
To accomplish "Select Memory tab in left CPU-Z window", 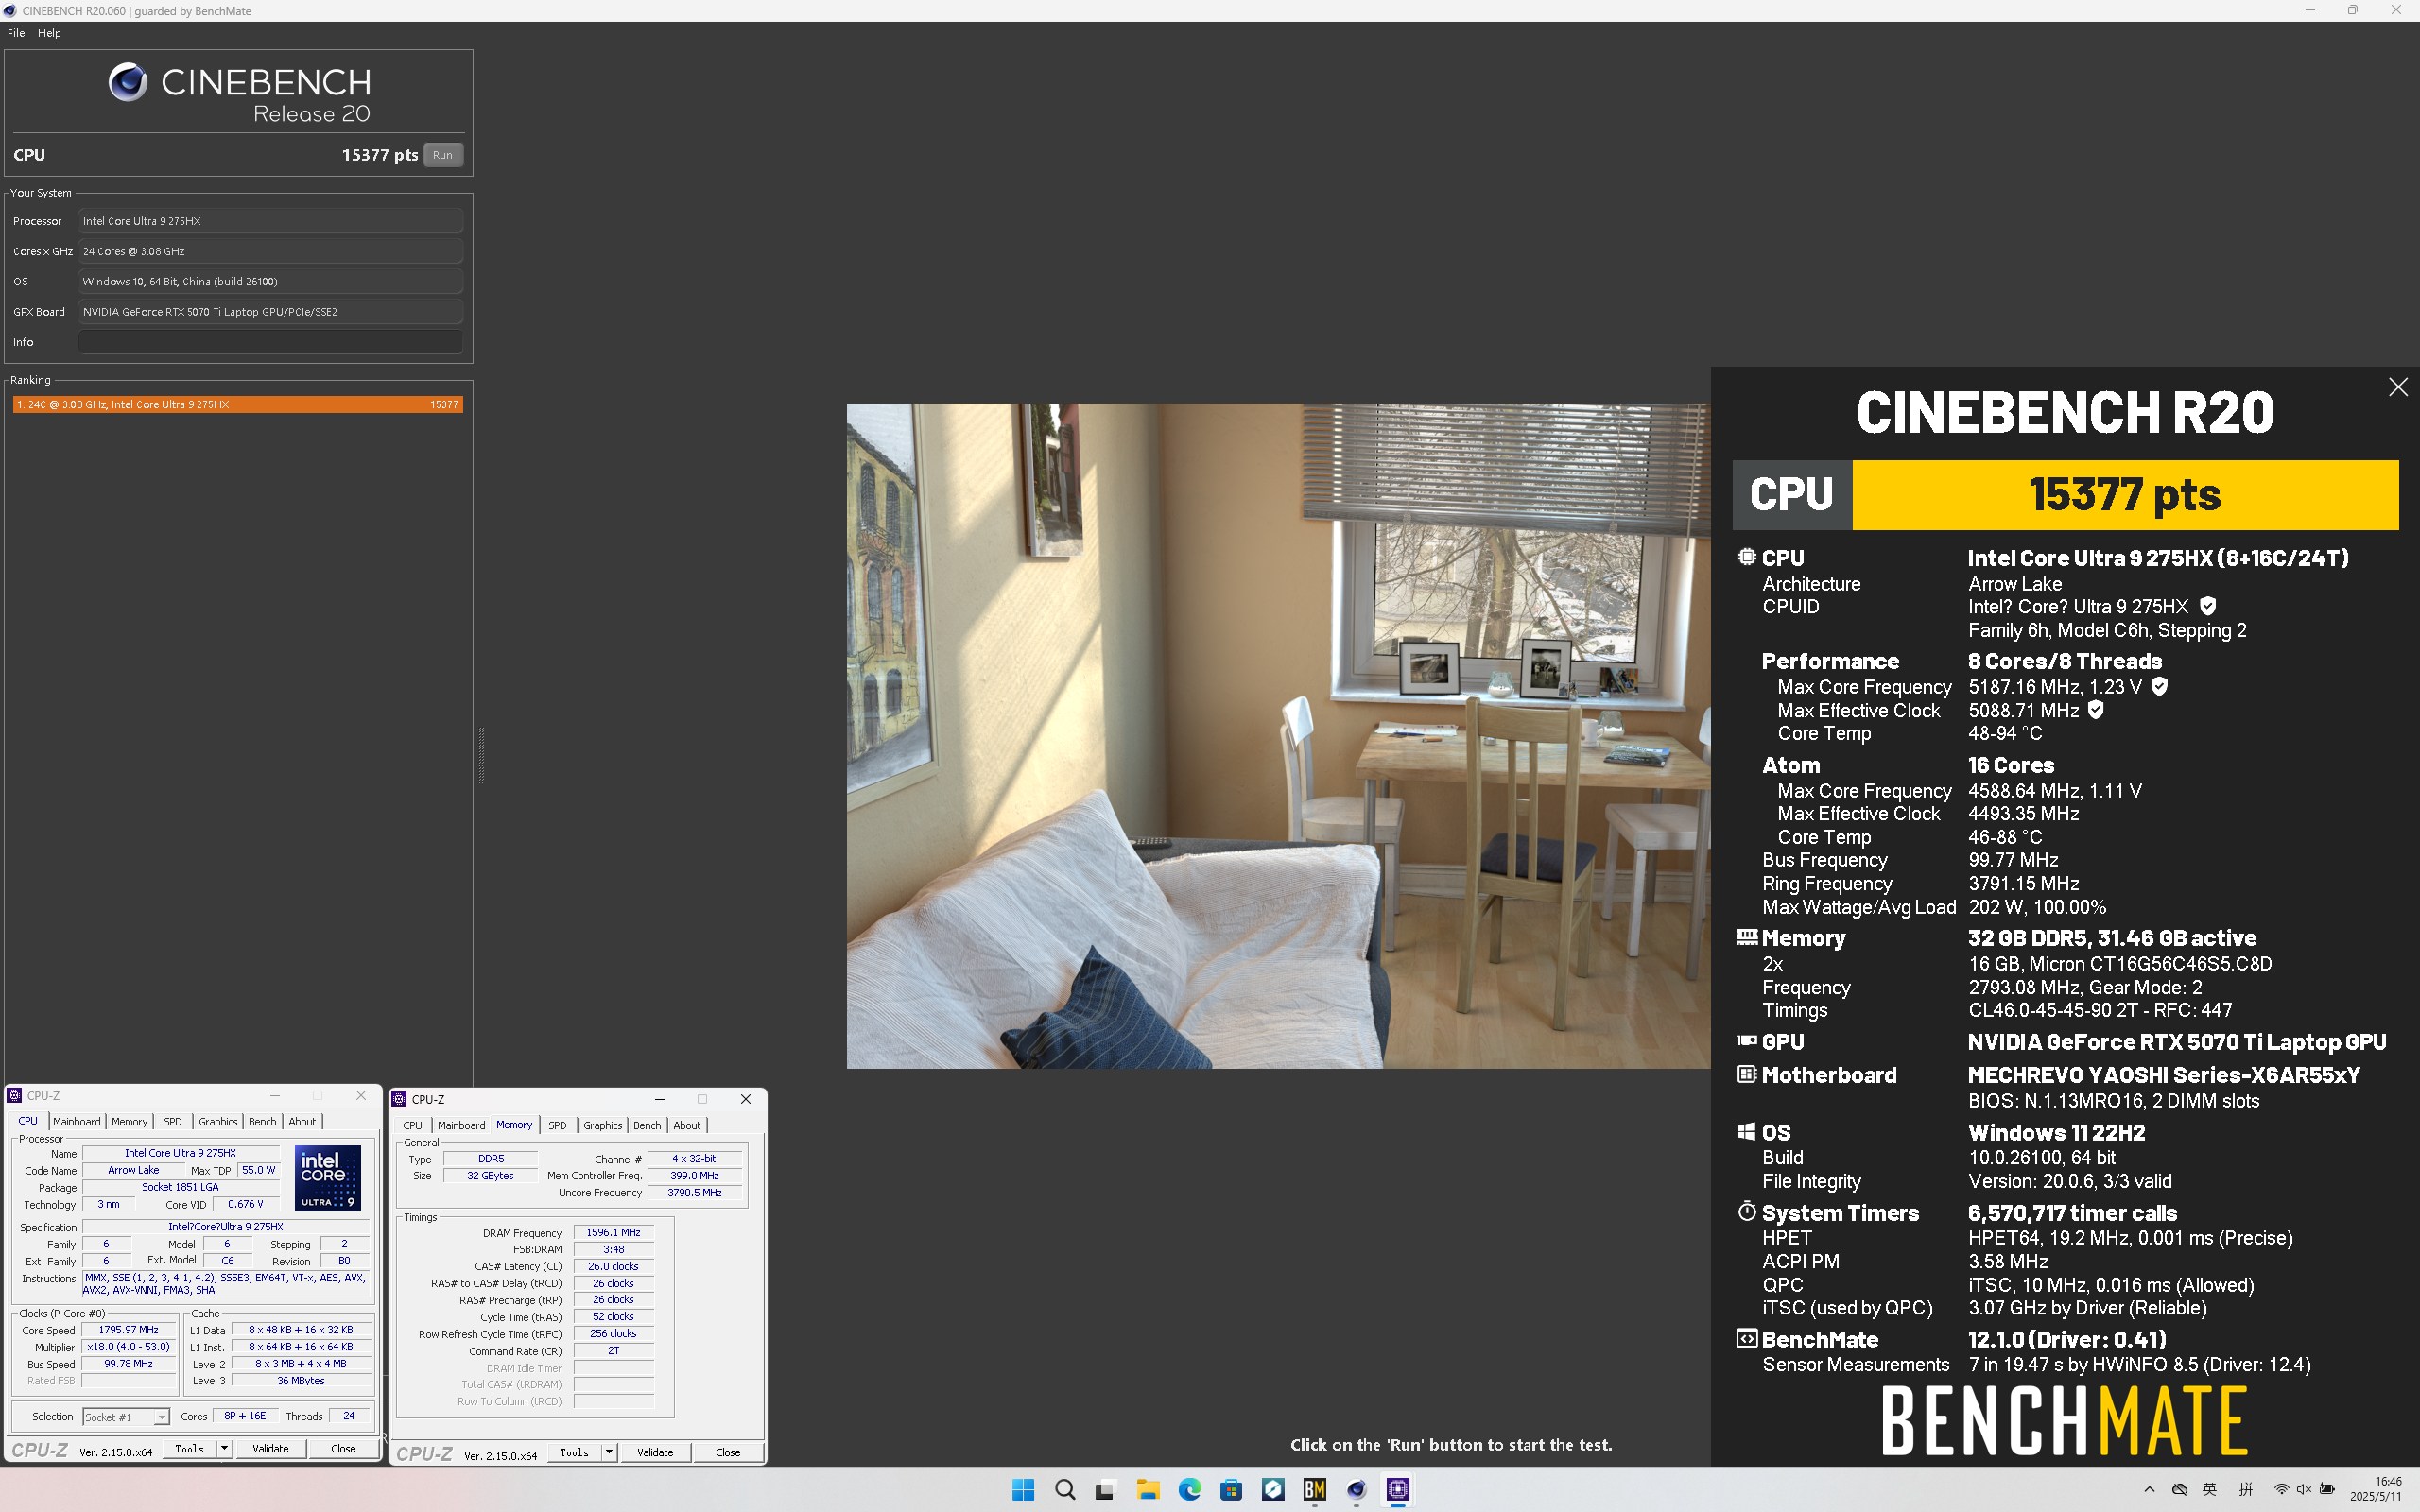I will coord(129,1122).
